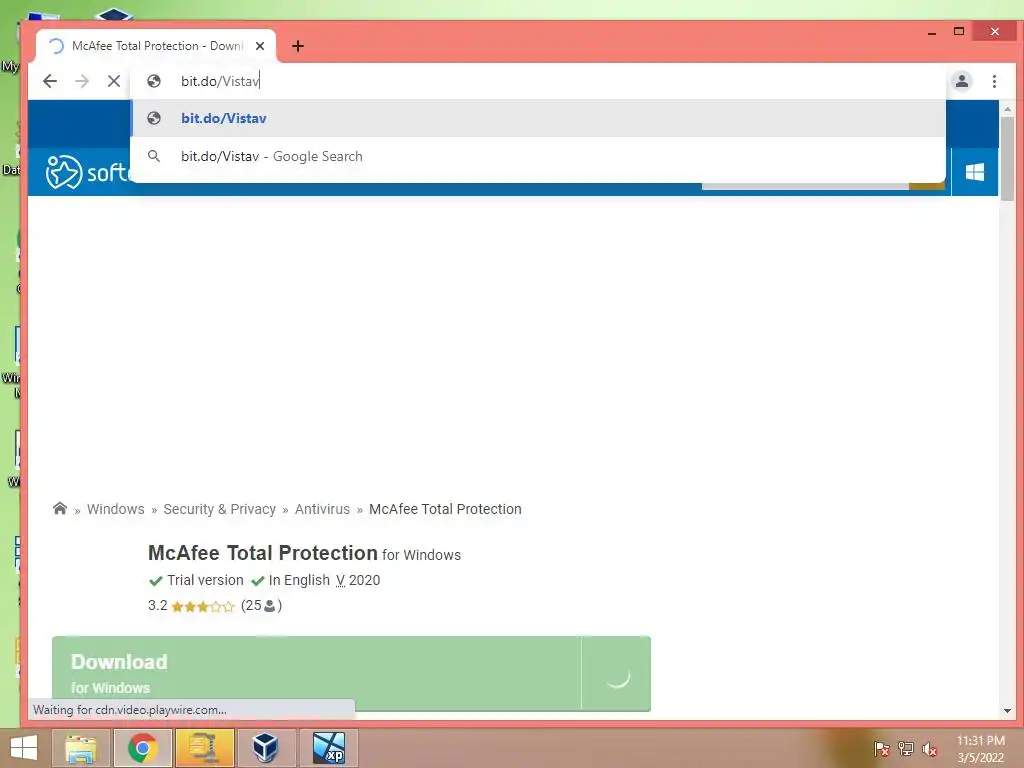The width and height of the screenshot is (1024, 768).
Task: Select the McAfee Total Protection tab
Action: click(x=156, y=46)
